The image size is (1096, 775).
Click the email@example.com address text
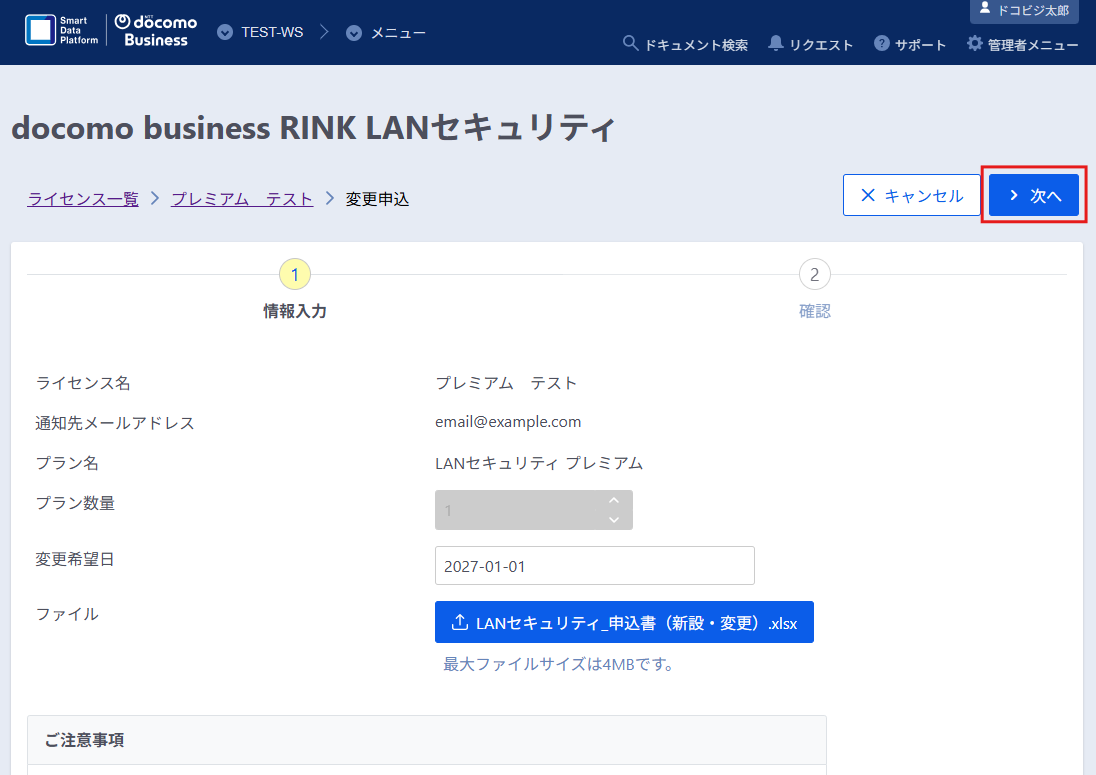coord(508,422)
